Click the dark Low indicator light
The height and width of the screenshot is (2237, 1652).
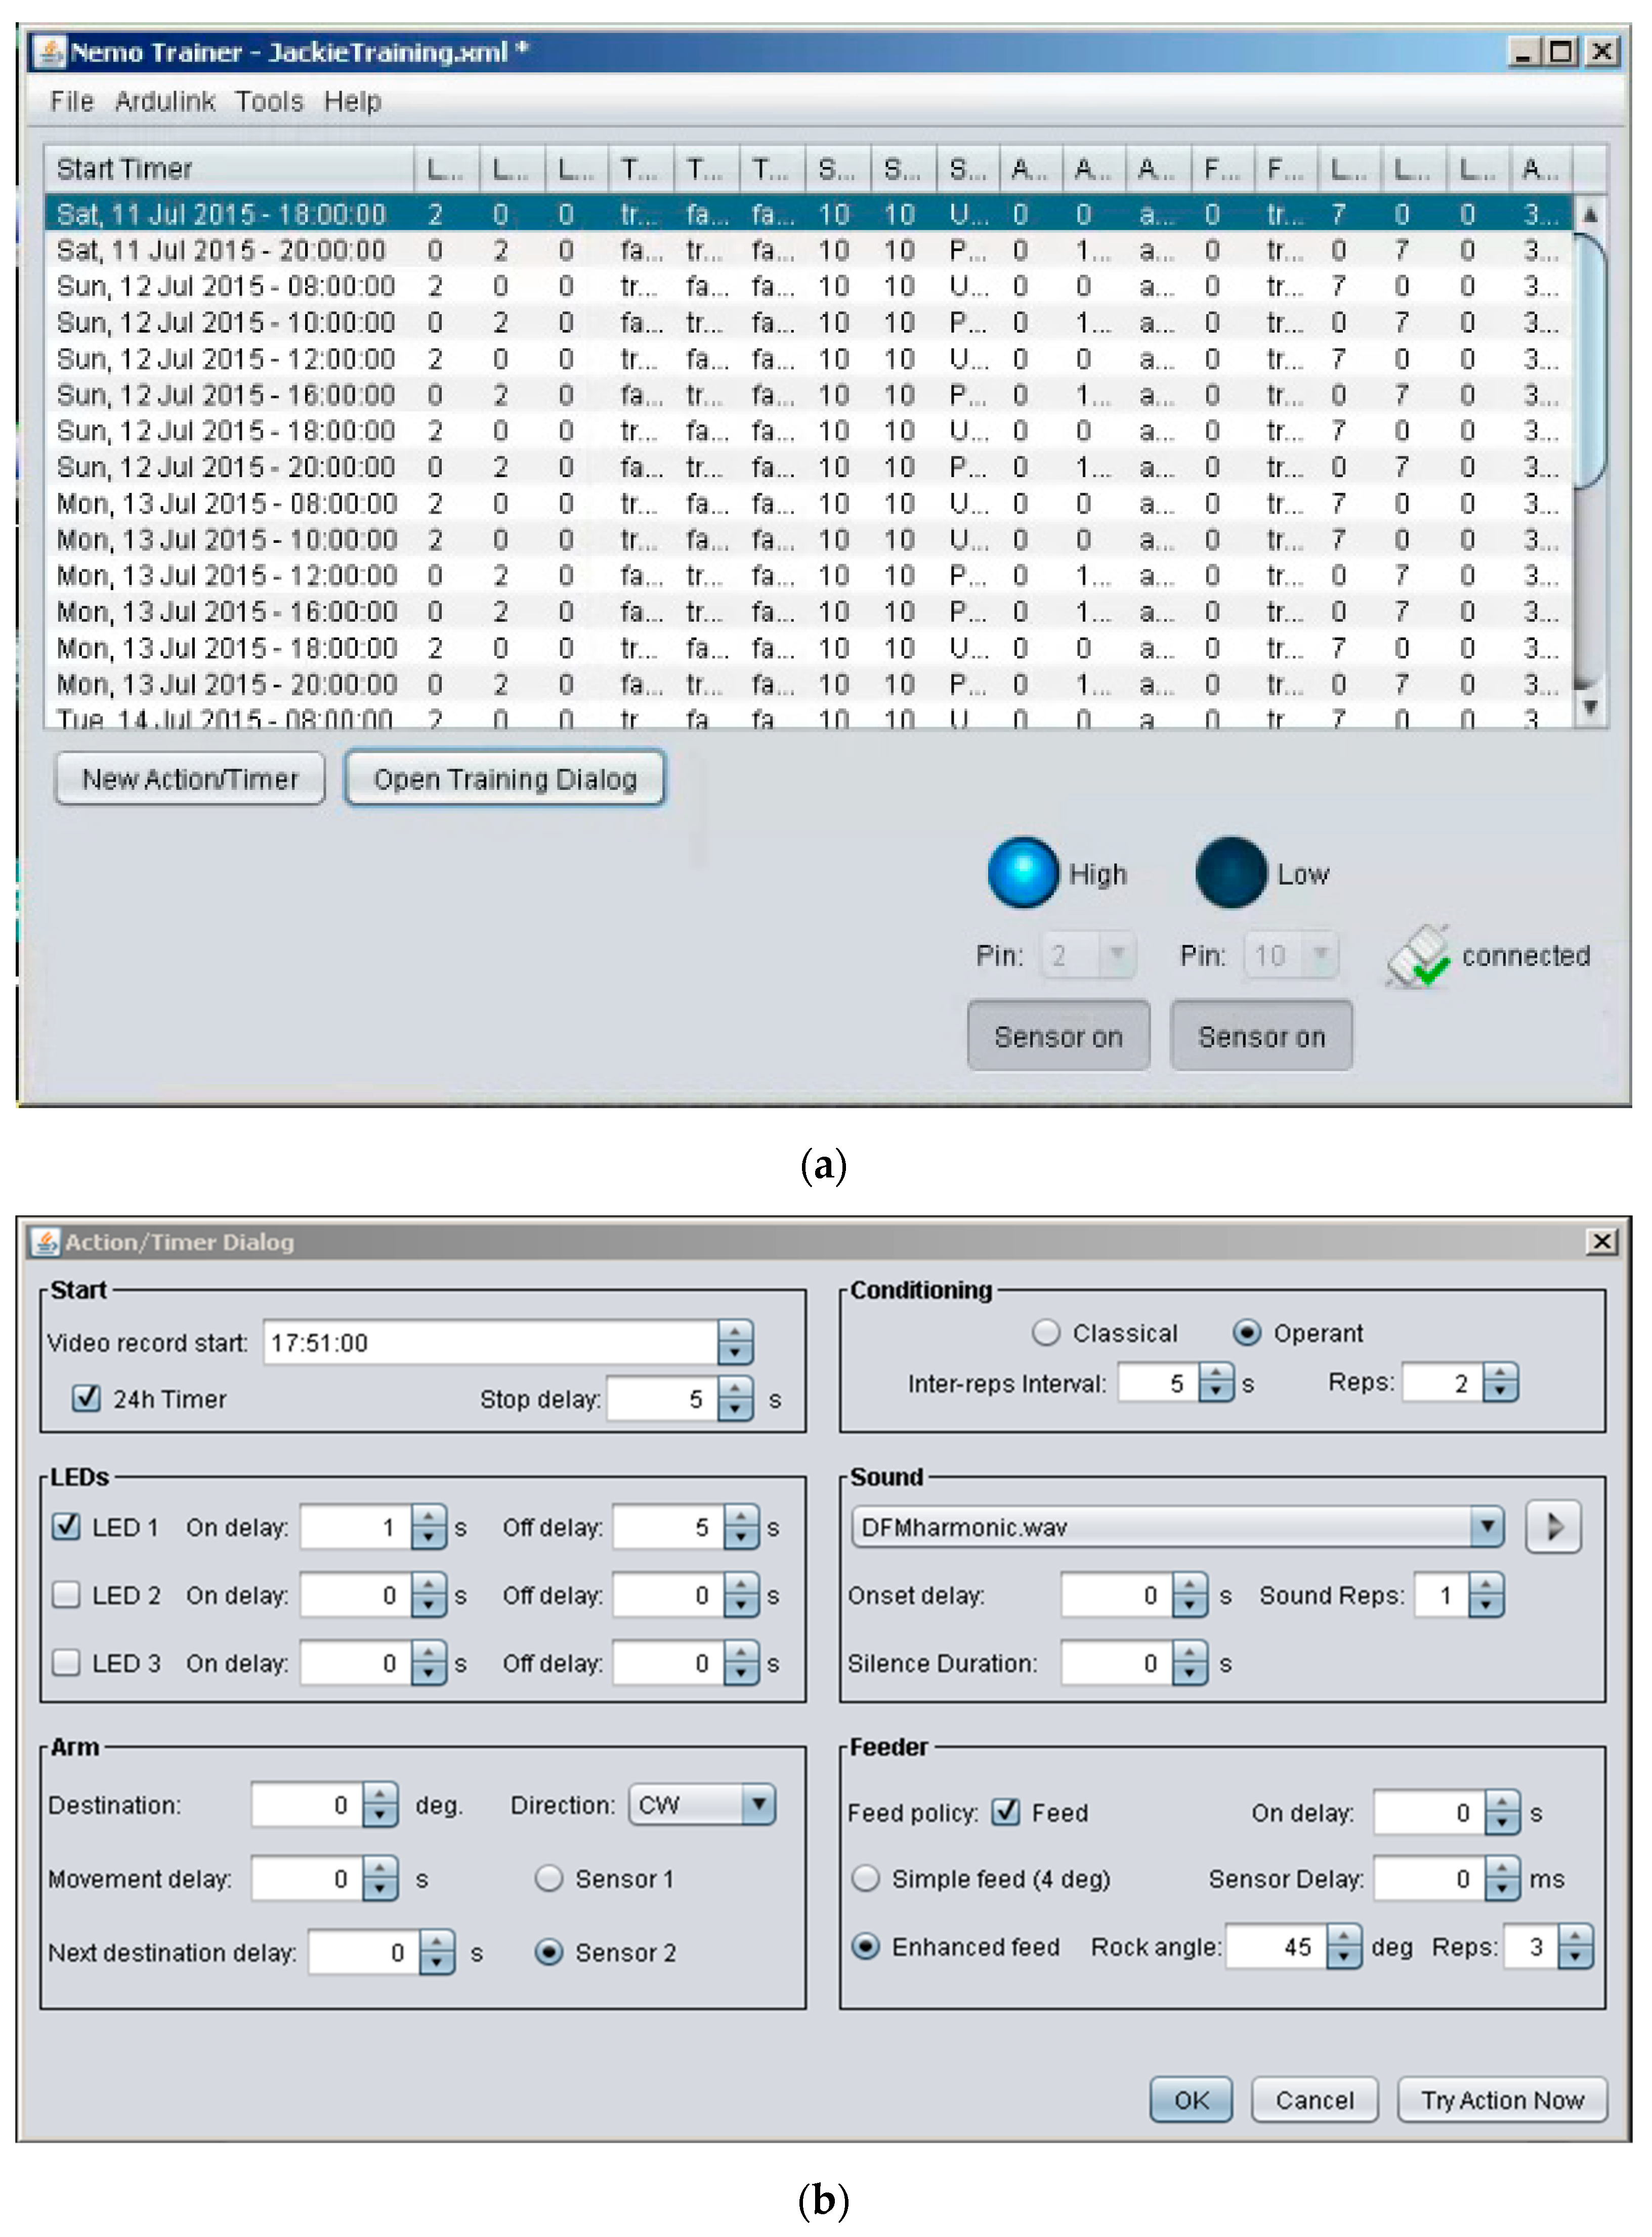(x=1230, y=872)
